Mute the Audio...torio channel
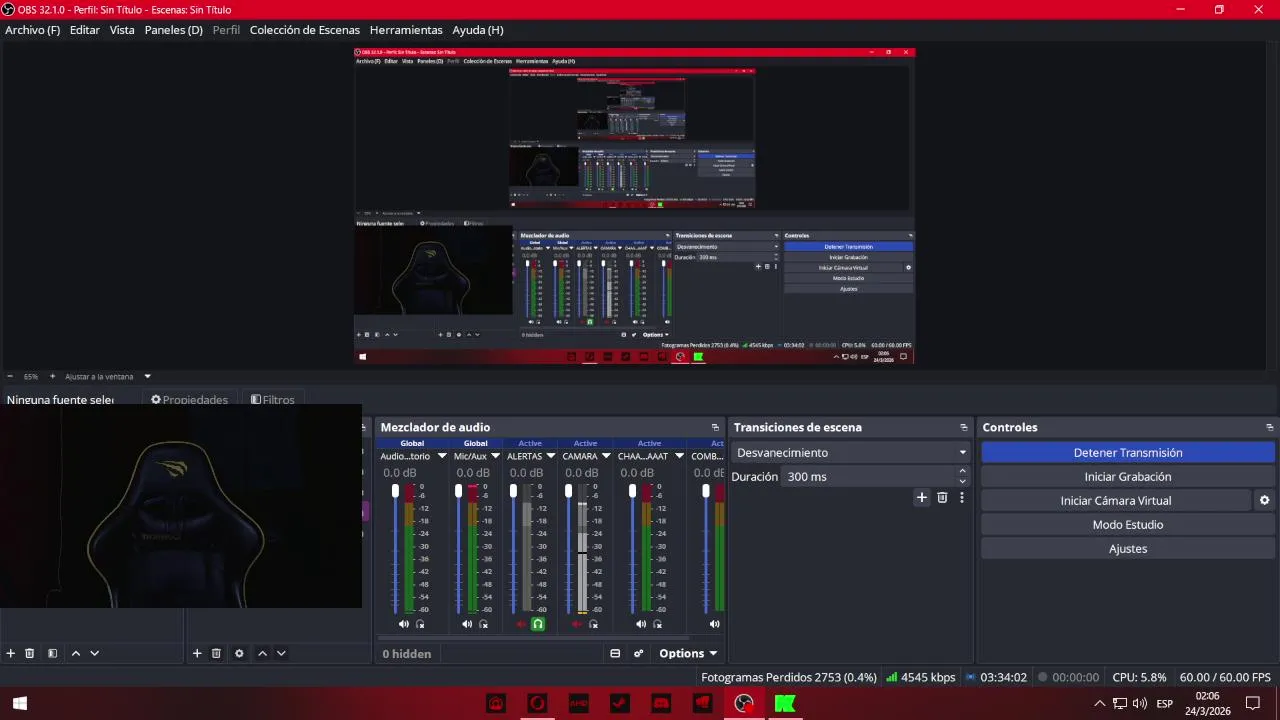 [x=403, y=624]
